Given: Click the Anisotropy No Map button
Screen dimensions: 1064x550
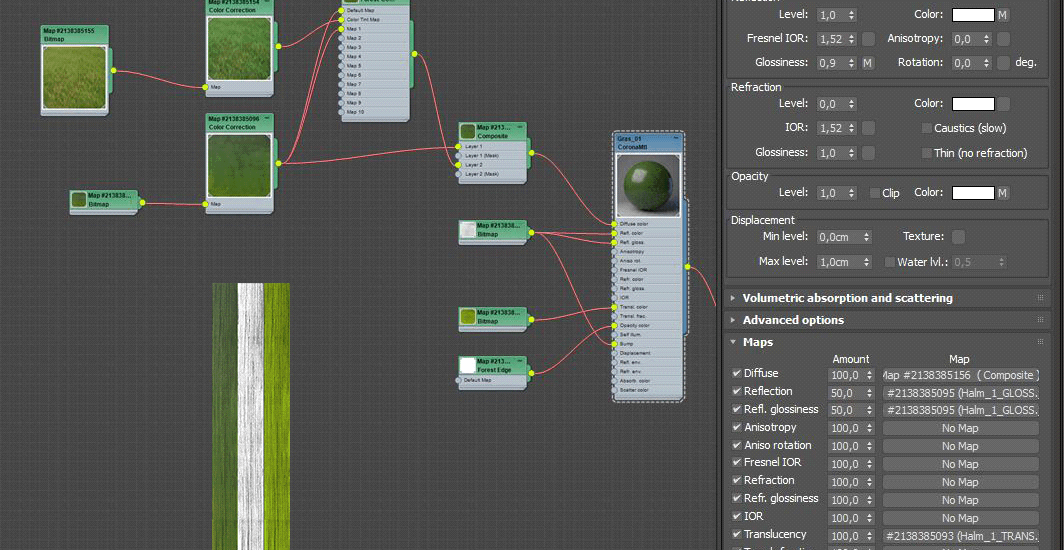Looking at the screenshot, I should coord(960,428).
